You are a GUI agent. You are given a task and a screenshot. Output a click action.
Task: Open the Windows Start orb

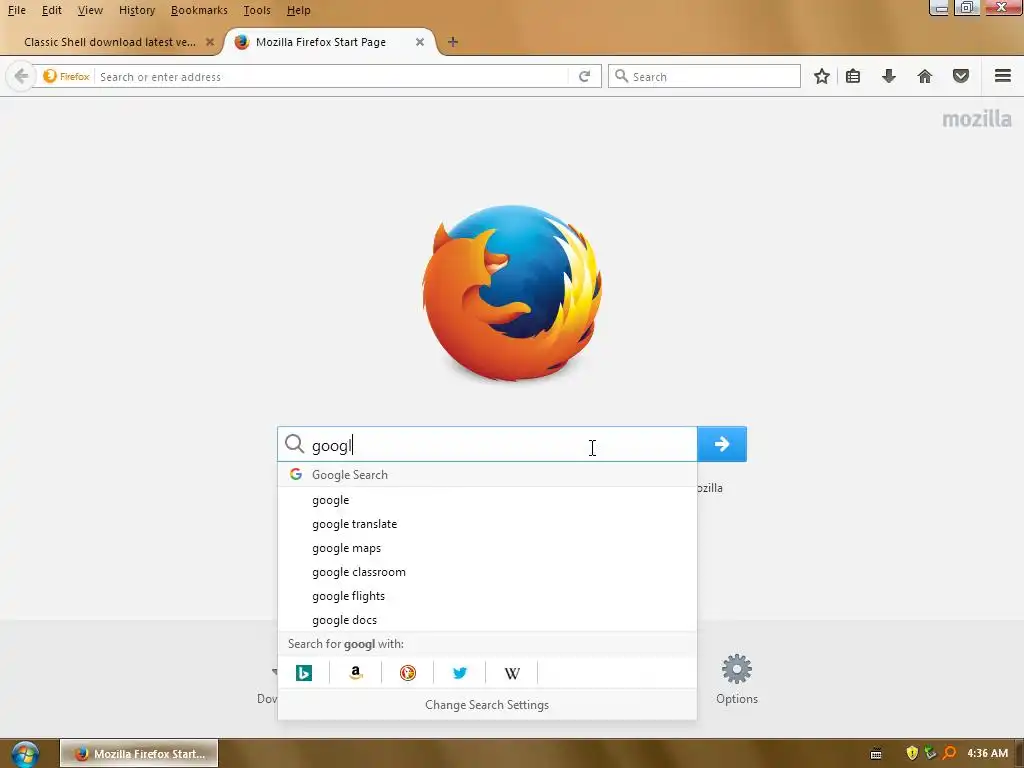[x=25, y=754]
